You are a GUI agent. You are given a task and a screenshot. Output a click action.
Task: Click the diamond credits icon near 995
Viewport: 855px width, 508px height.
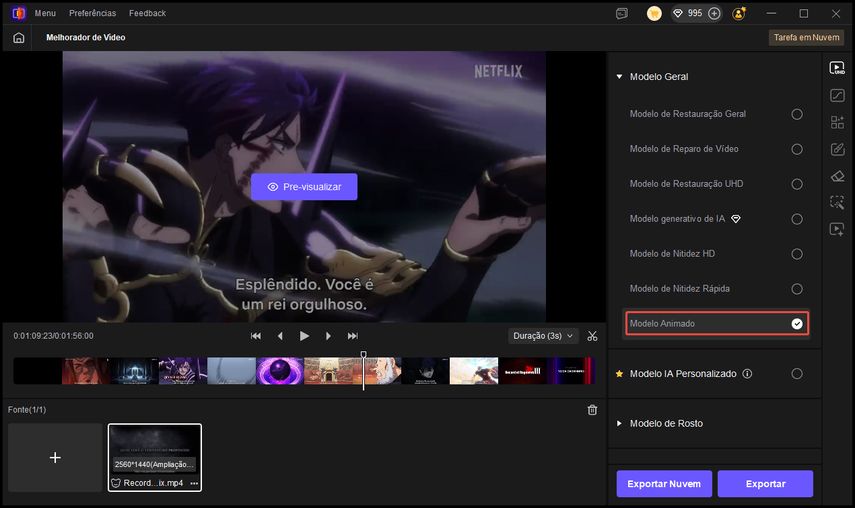coord(678,13)
